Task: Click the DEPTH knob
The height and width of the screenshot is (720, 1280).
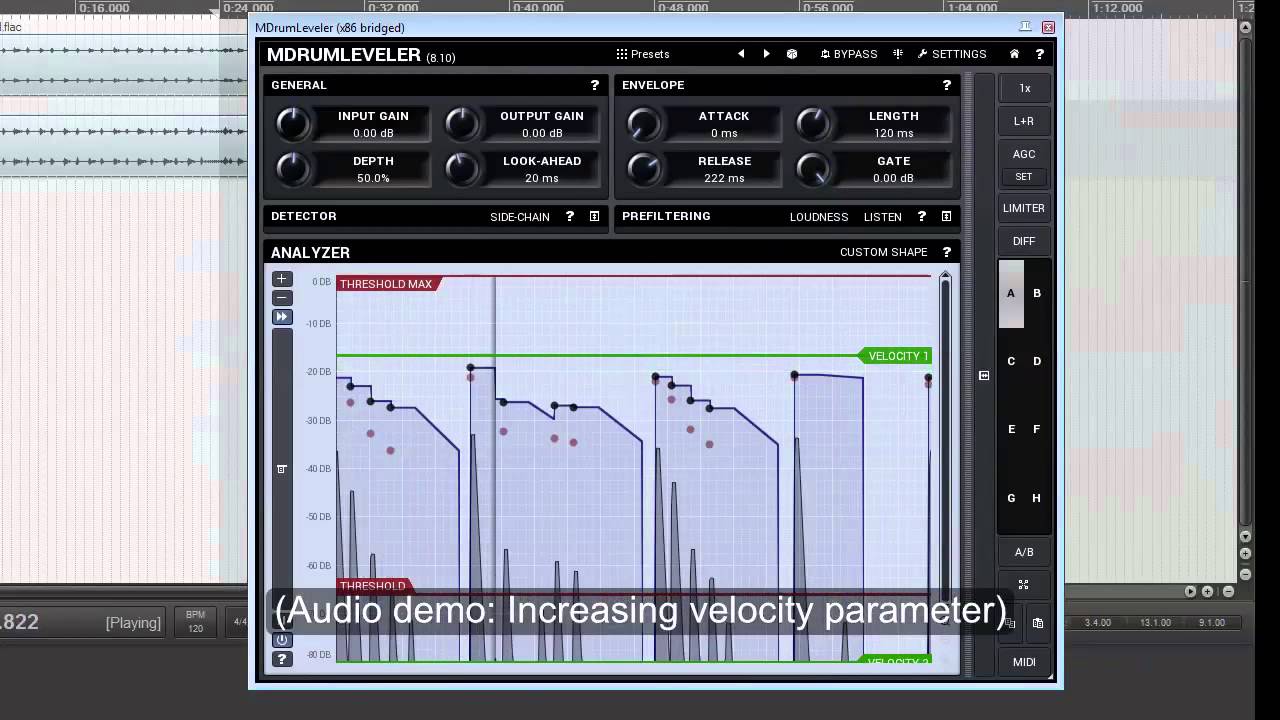Action: click(x=293, y=169)
